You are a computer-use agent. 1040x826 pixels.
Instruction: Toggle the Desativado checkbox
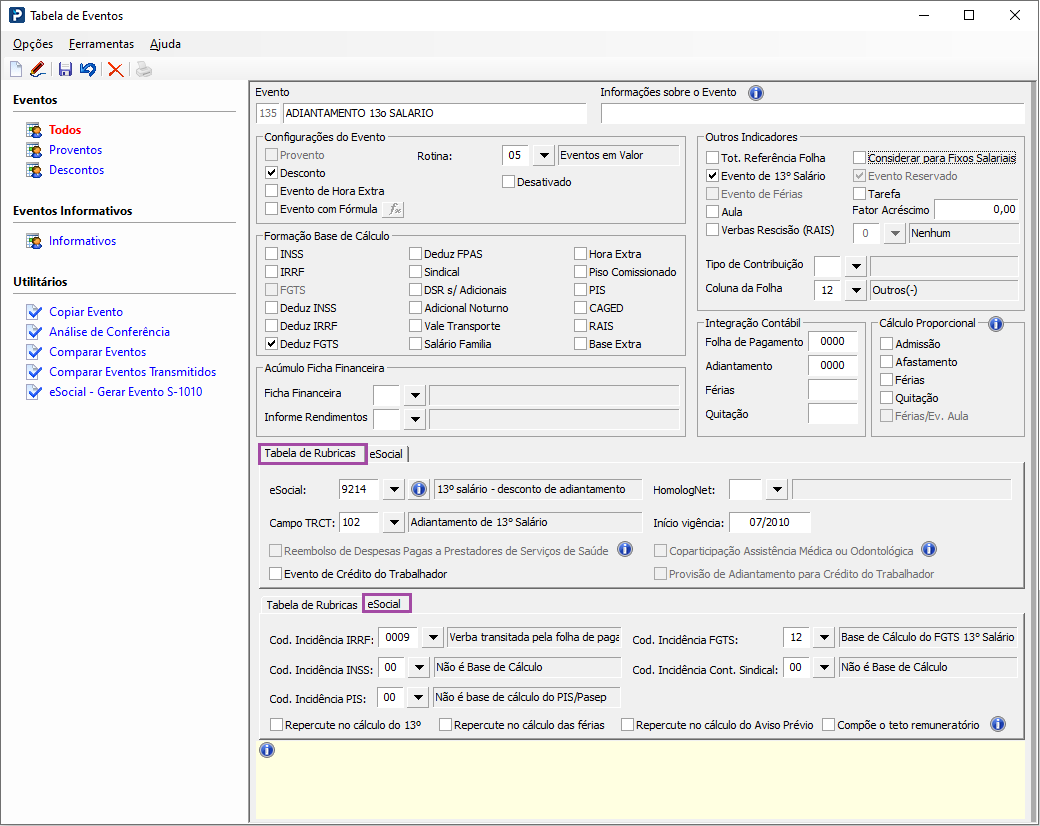pos(509,182)
